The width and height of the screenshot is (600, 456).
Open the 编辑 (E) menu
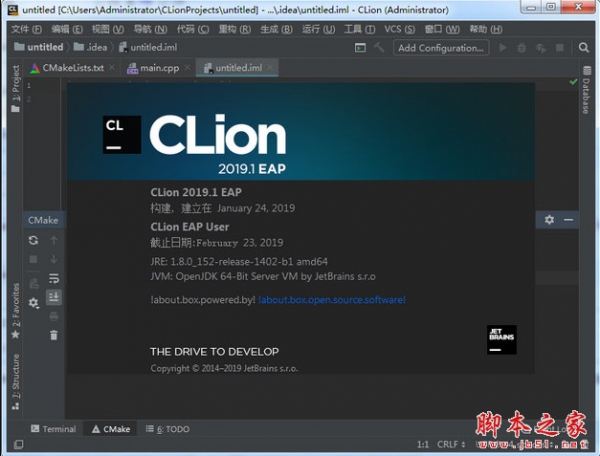67,29
